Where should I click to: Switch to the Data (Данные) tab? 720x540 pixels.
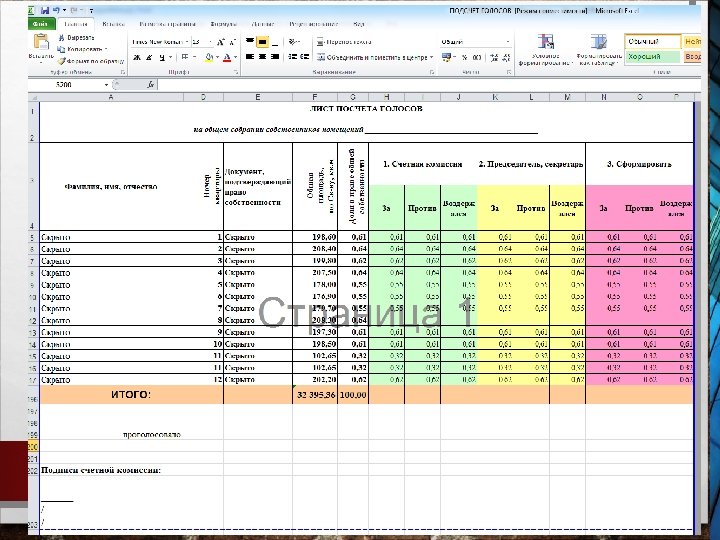263,24
